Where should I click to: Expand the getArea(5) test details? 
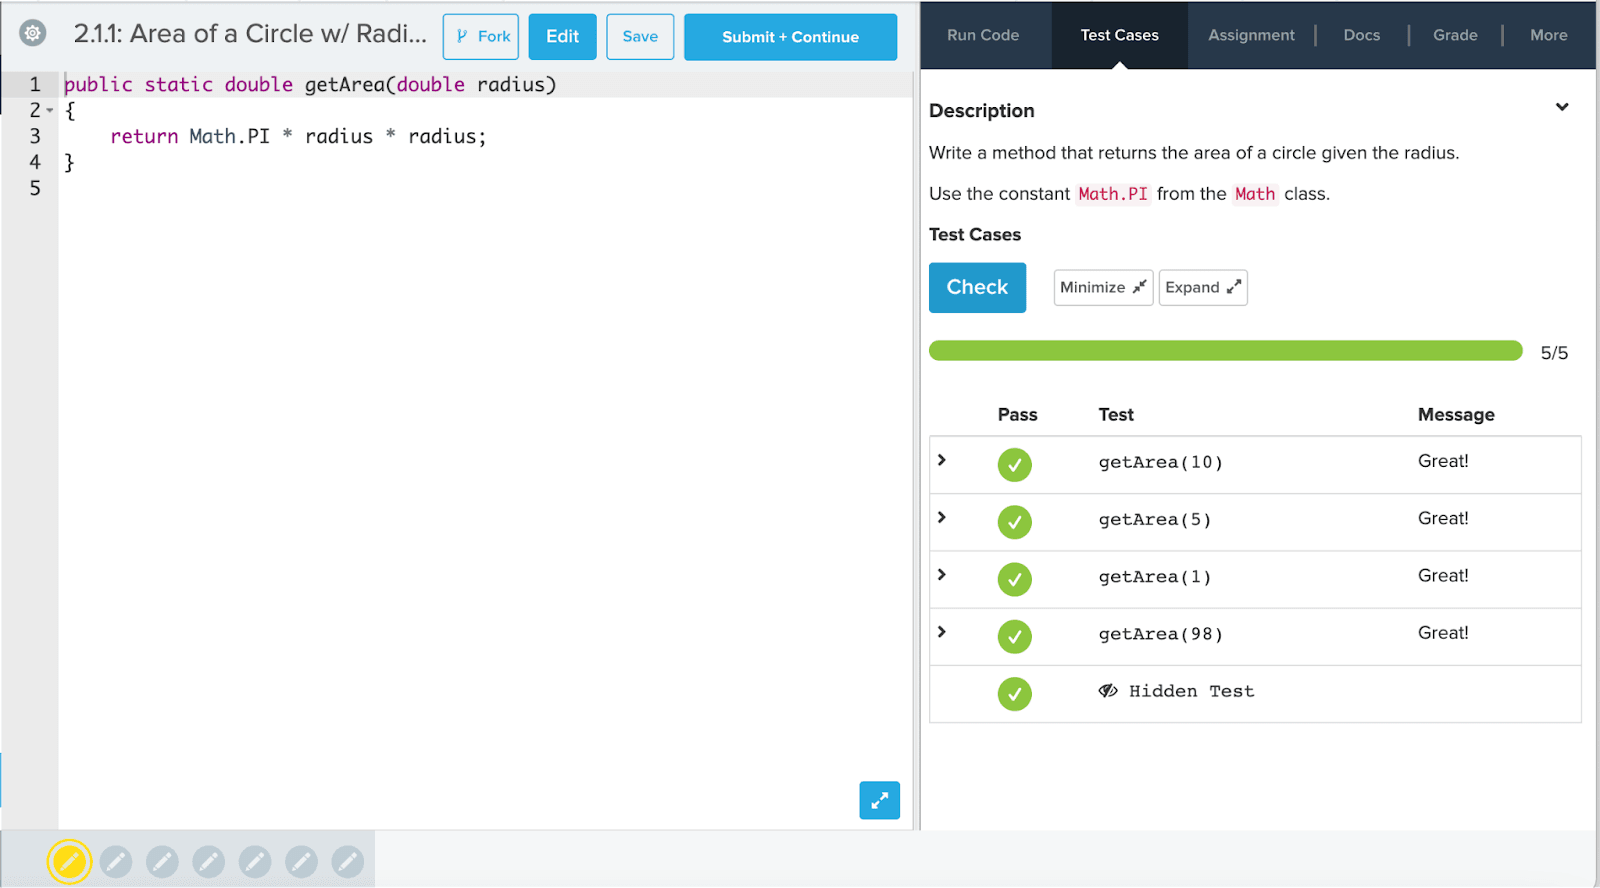942,517
